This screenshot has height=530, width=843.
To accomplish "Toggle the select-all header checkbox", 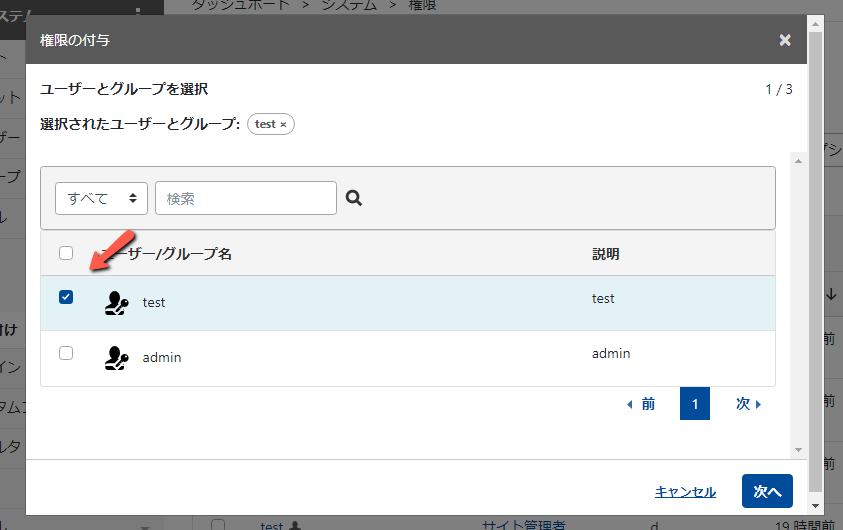I will point(66,253).
